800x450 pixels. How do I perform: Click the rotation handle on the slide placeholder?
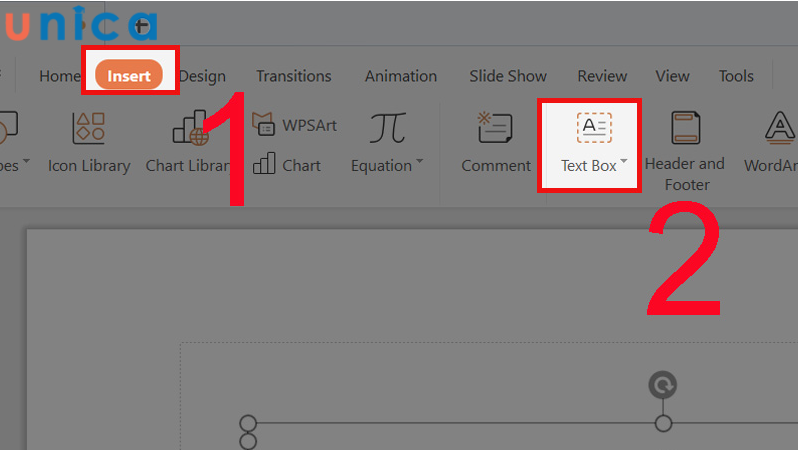point(662,384)
